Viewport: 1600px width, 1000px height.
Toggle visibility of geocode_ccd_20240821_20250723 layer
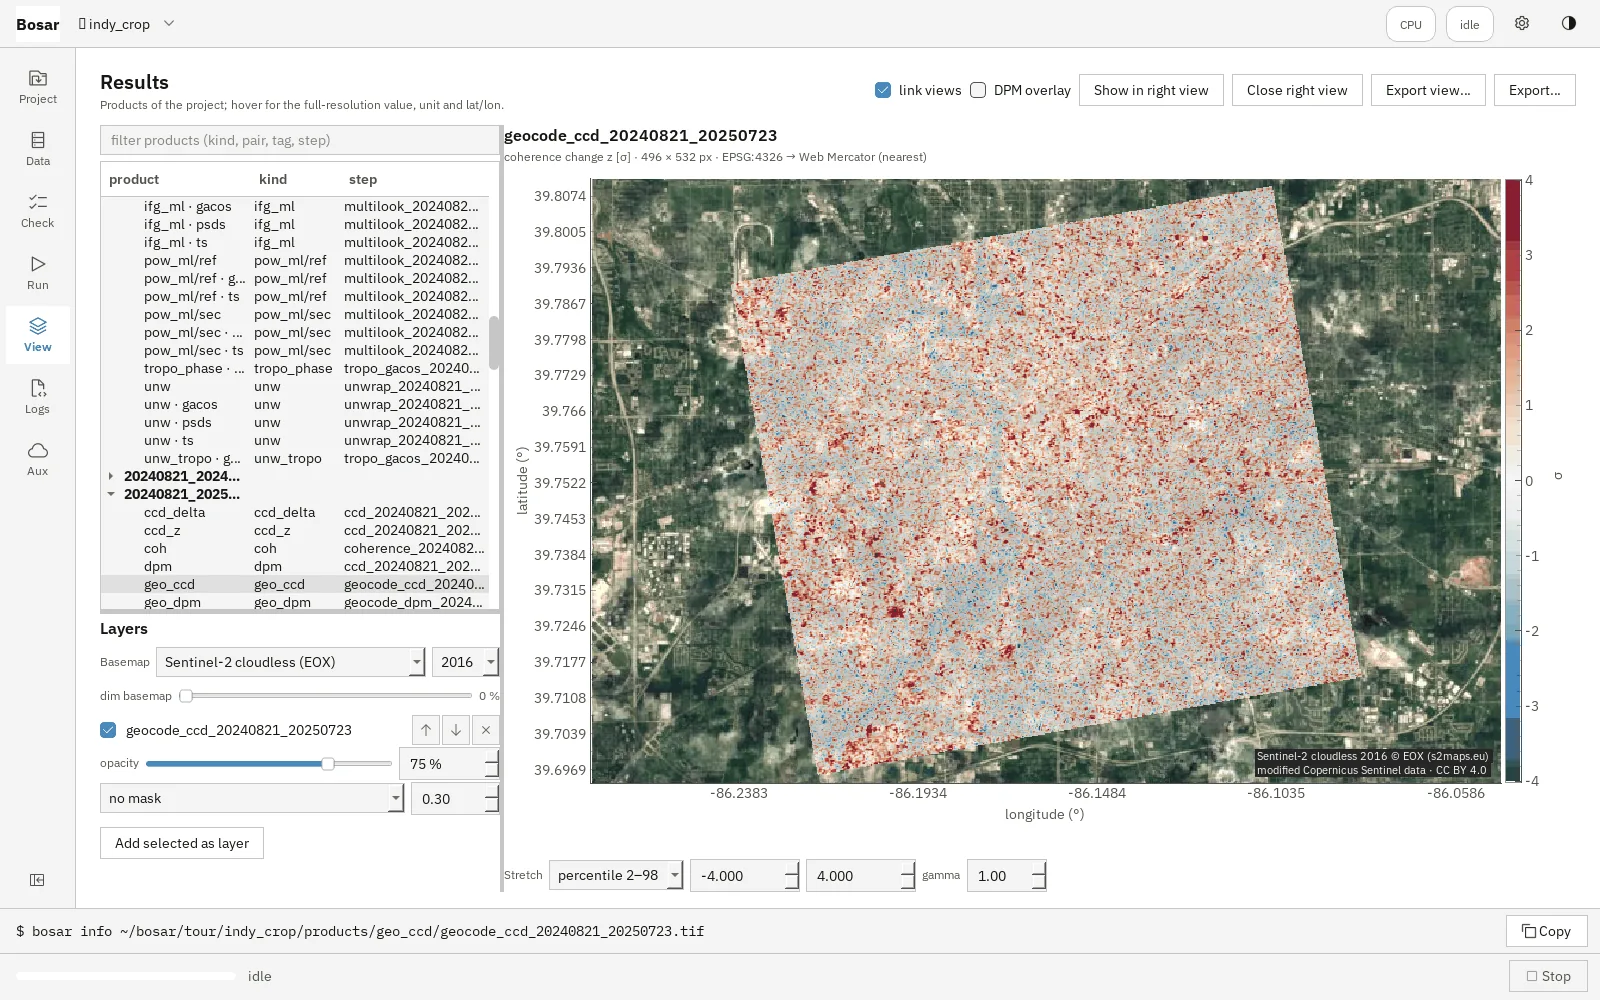click(x=108, y=730)
